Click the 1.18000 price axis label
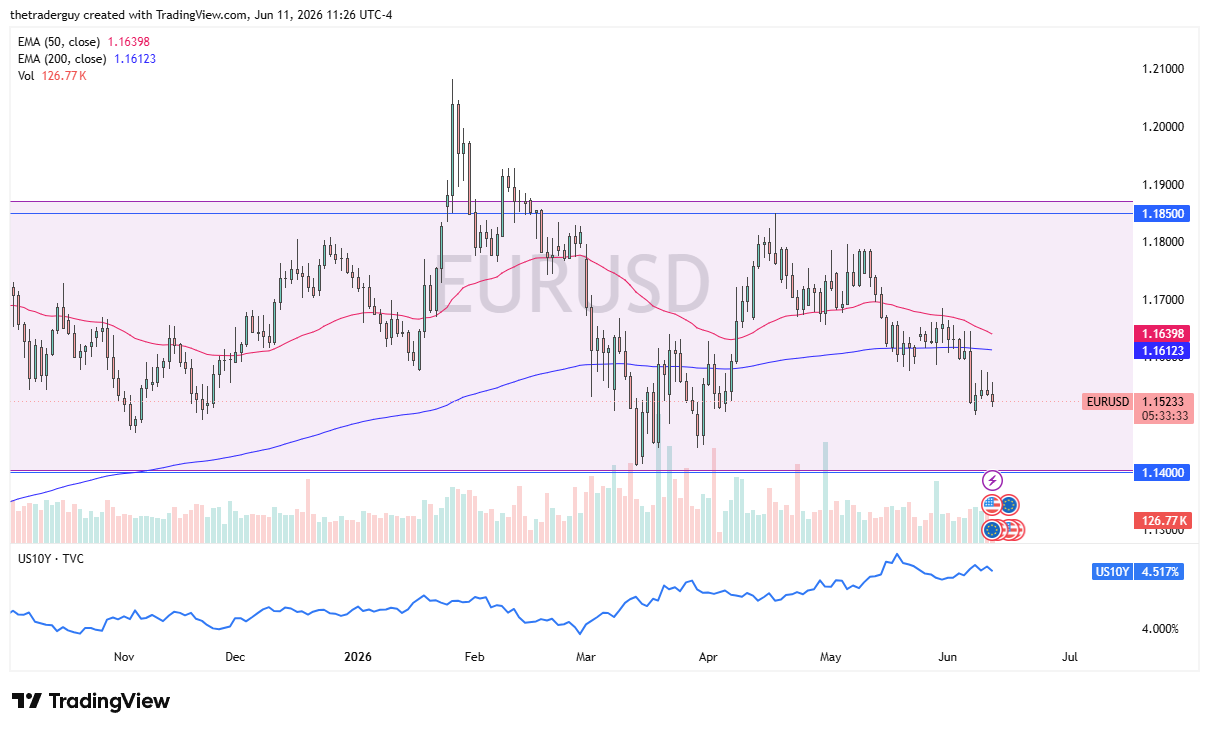This screenshot has width=1209, height=731. (1163, 242)
